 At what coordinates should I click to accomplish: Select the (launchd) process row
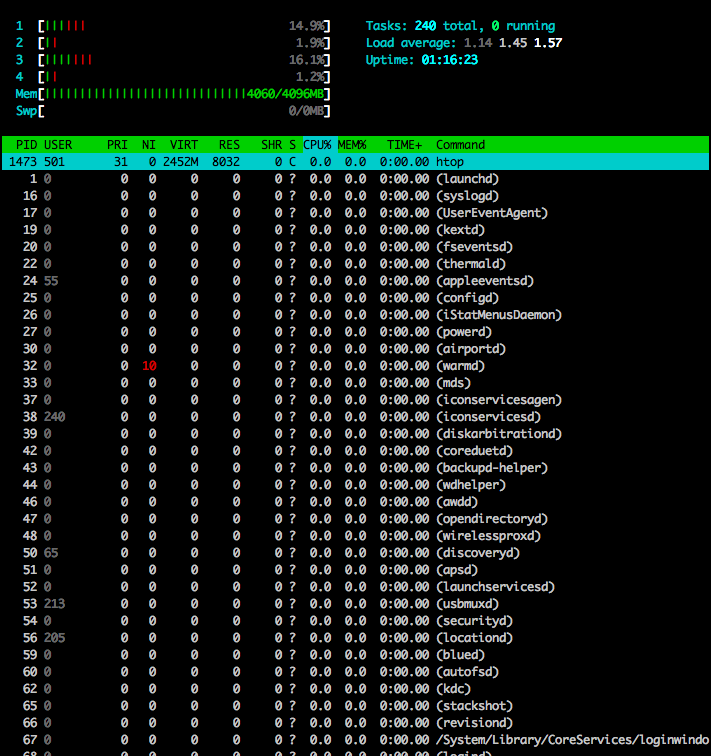(x=355, y=179)
